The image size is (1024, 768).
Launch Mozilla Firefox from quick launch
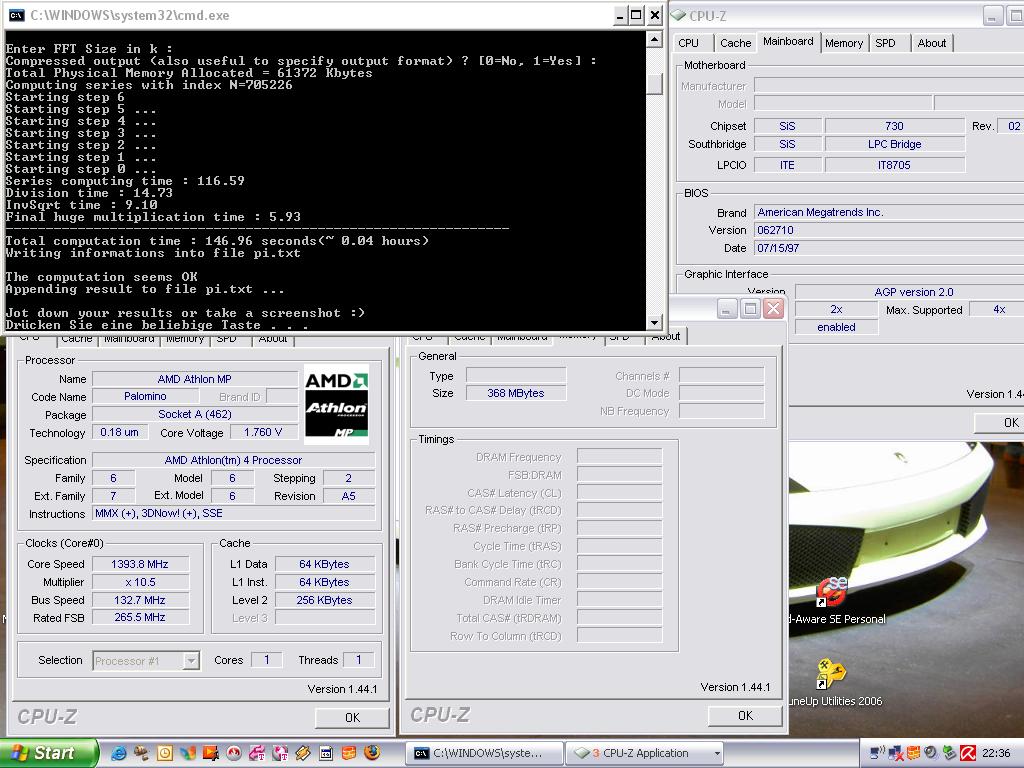click(372, 753)
